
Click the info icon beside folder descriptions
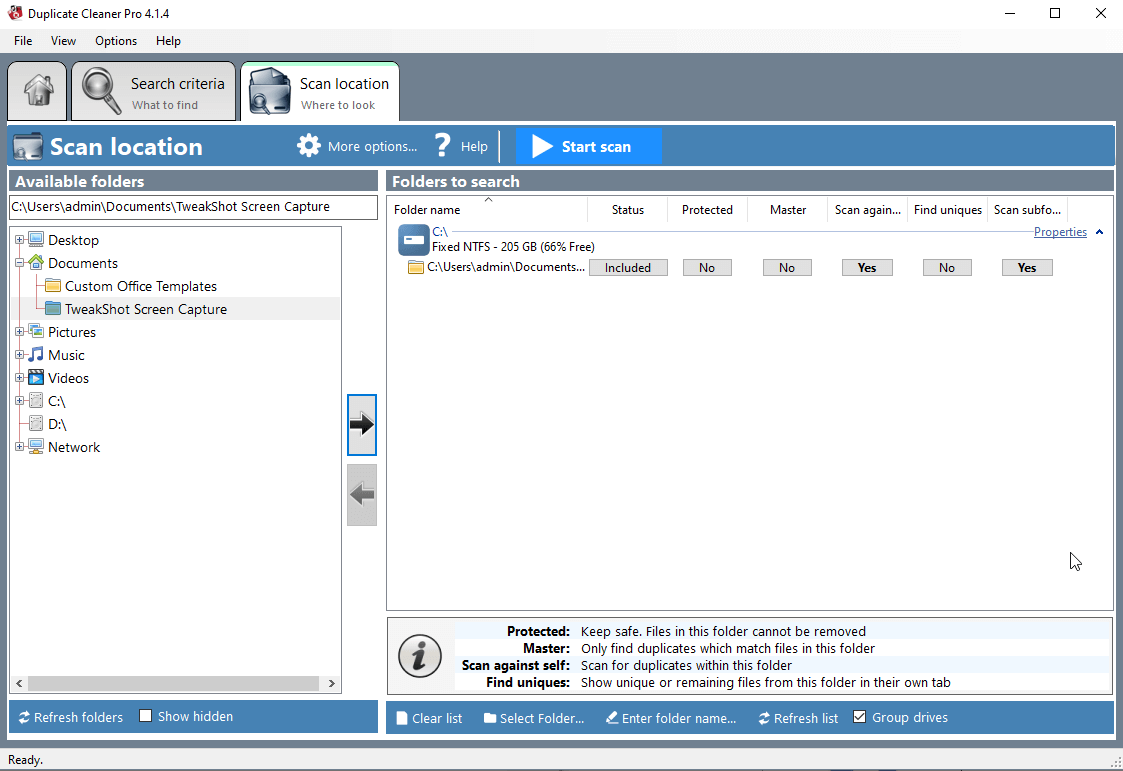click(421, 656)
